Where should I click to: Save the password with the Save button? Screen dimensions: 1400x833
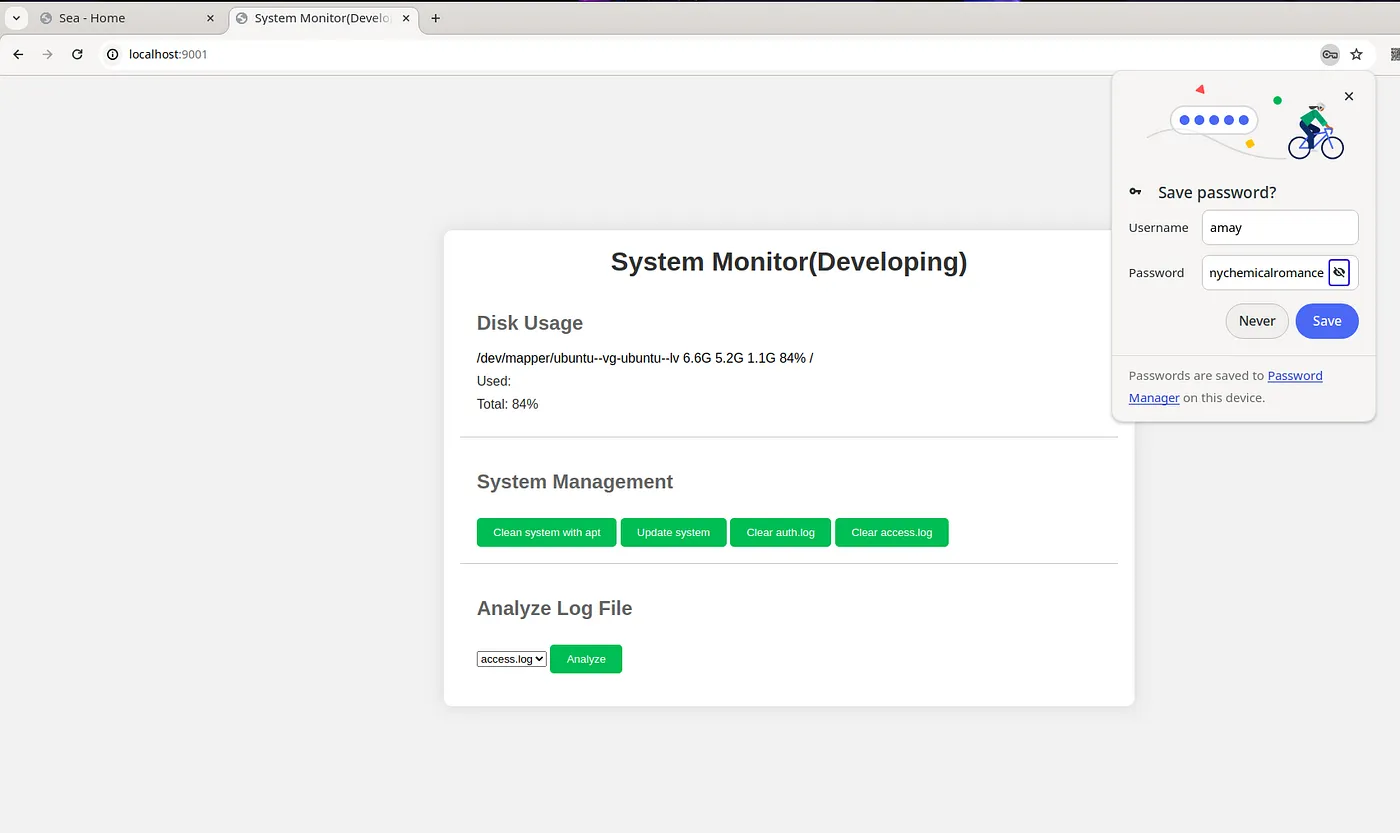point(1327,321)
